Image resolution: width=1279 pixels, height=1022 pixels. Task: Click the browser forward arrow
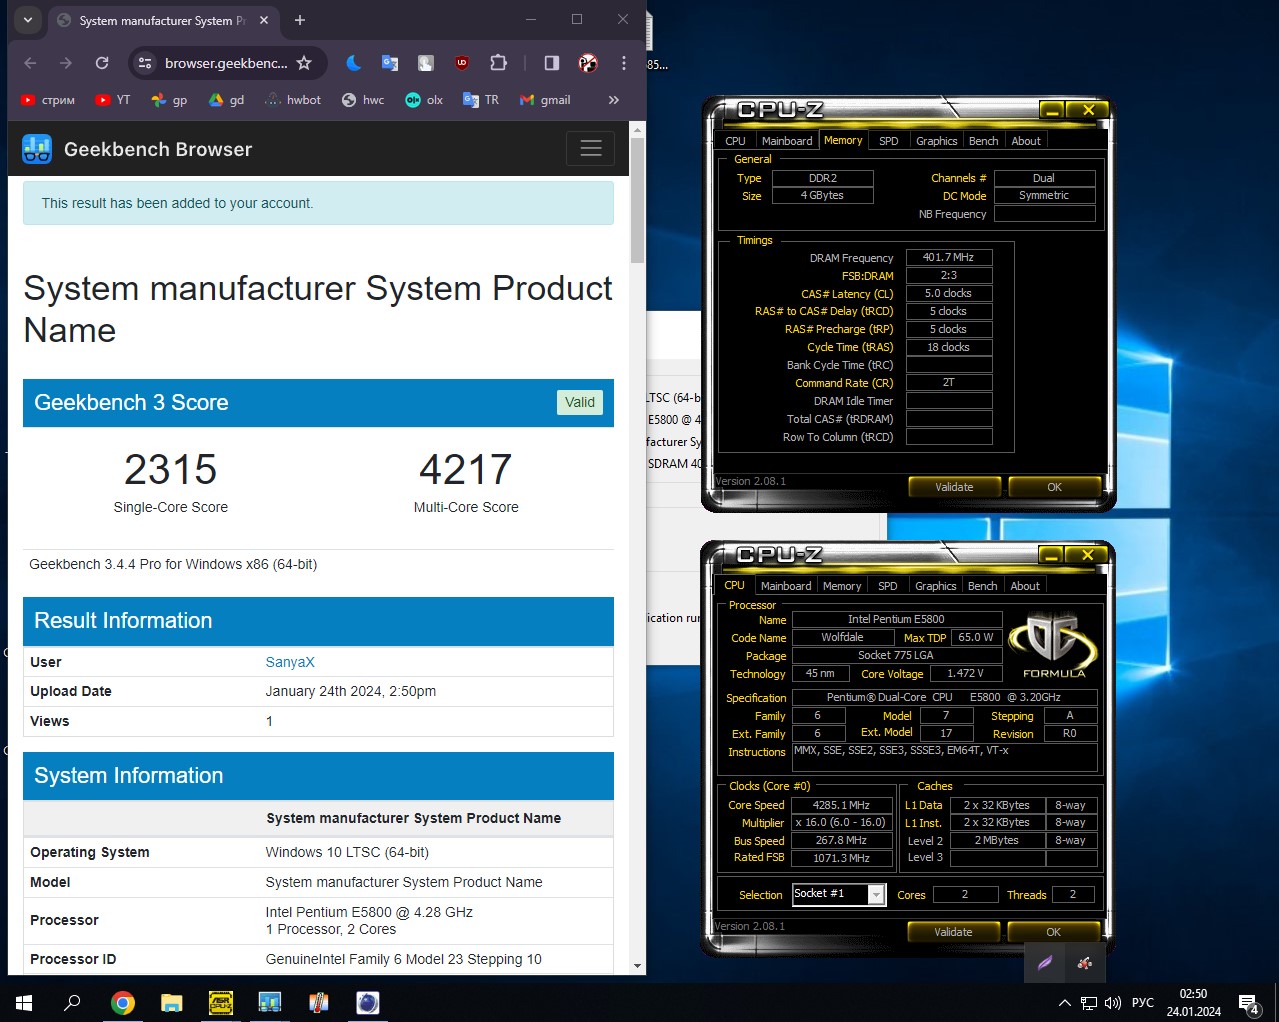(66, 63)
